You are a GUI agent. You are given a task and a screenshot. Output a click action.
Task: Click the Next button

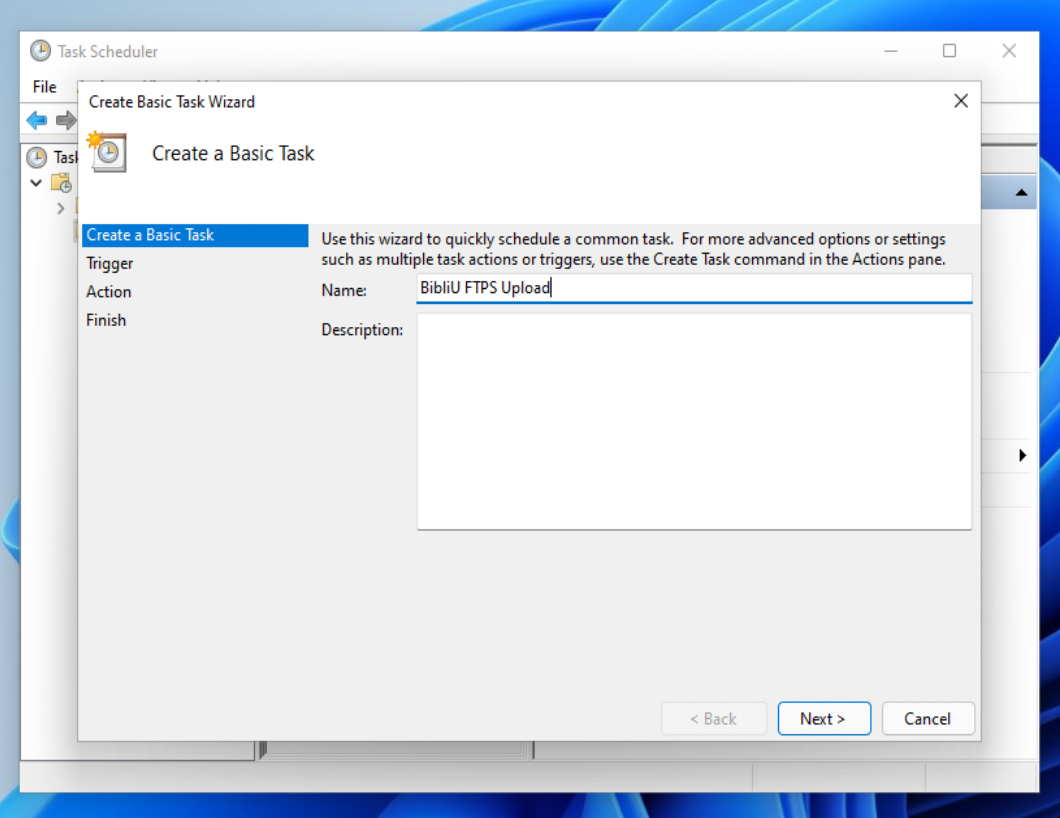coord(823,718)
